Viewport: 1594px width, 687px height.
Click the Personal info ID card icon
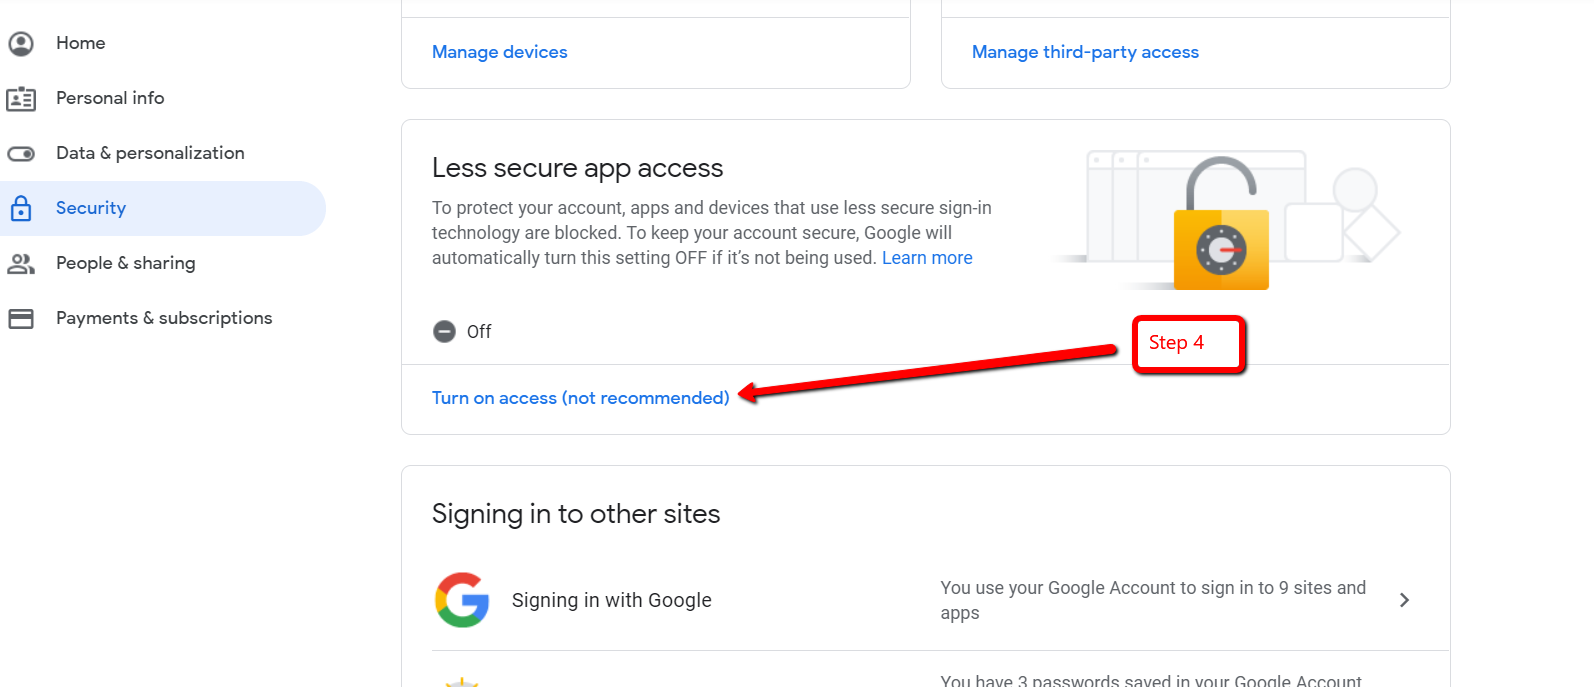[21, 98]
